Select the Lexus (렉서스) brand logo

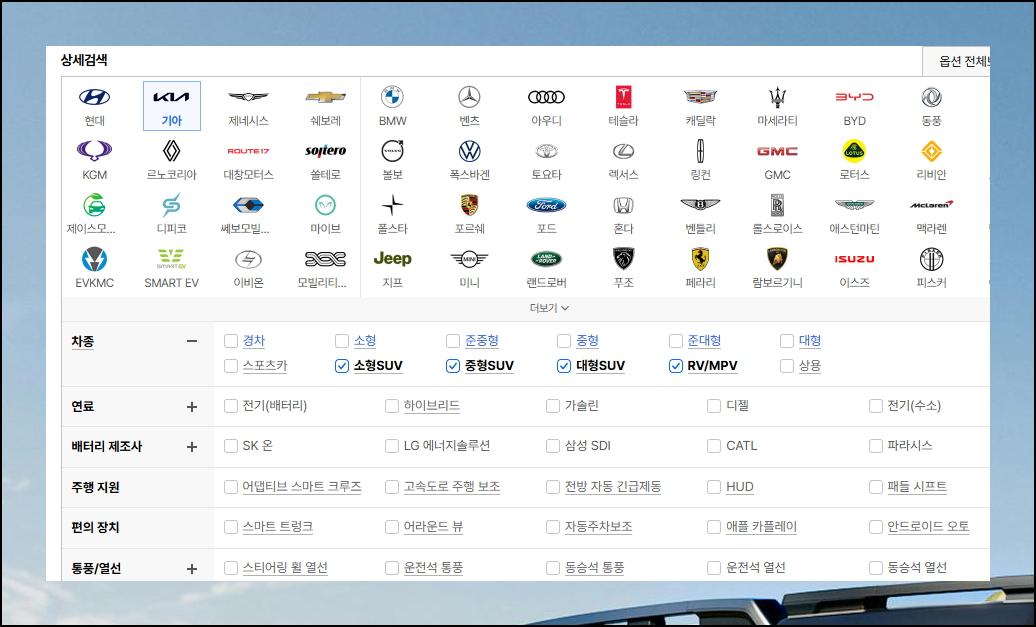[623, 151]
